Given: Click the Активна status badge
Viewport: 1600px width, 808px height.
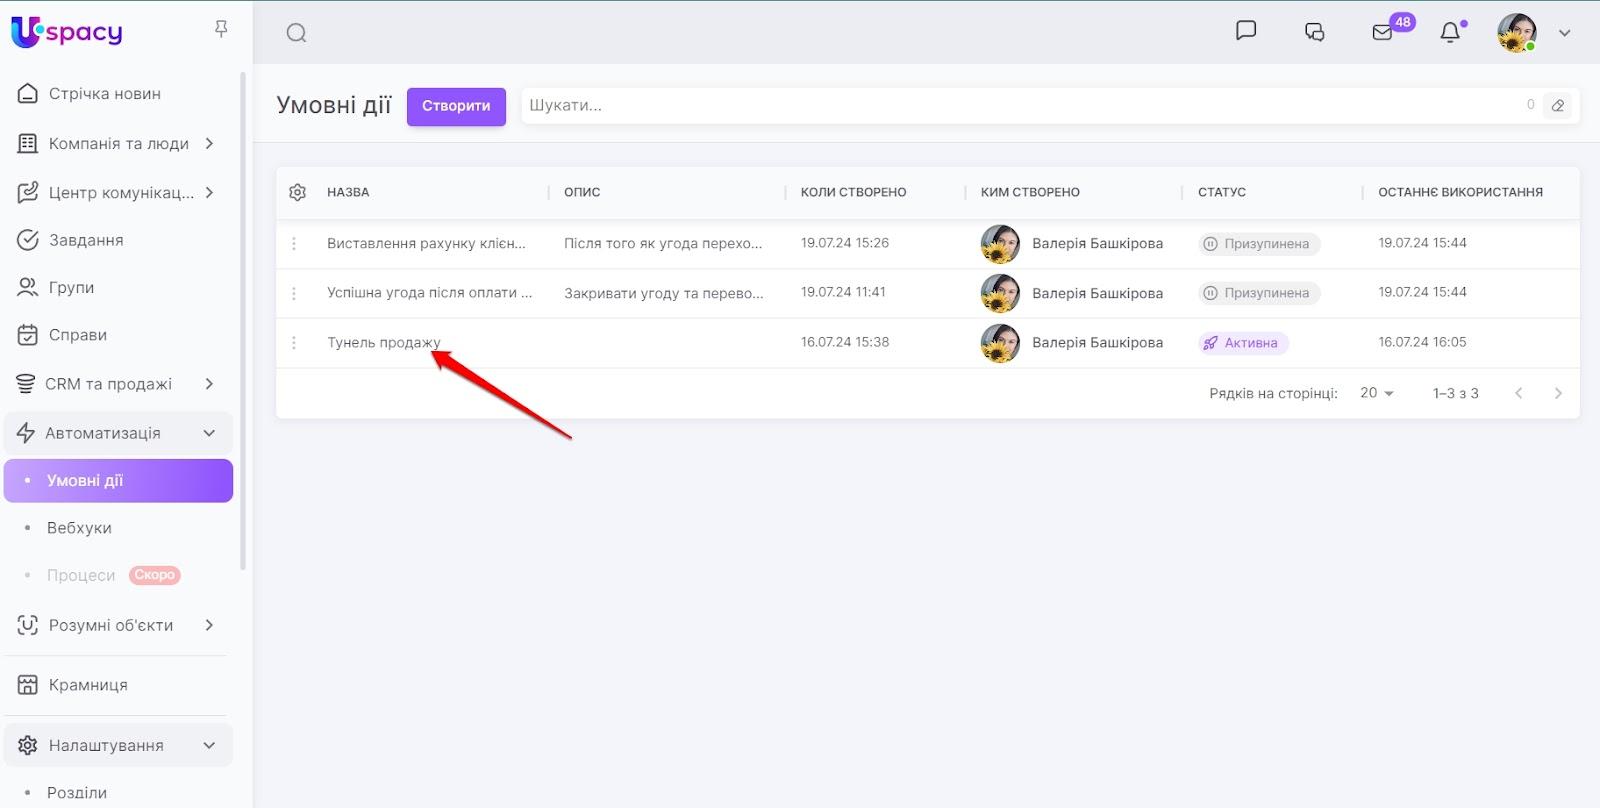Looking at the screenshot, I should point(1243,343).
